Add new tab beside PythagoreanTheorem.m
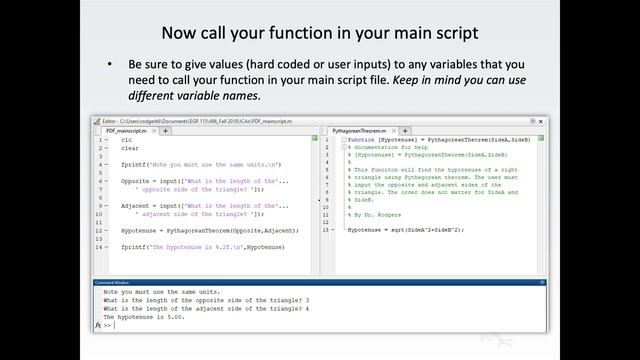This screenshot has width=640, height=360. tap(405, 131)
